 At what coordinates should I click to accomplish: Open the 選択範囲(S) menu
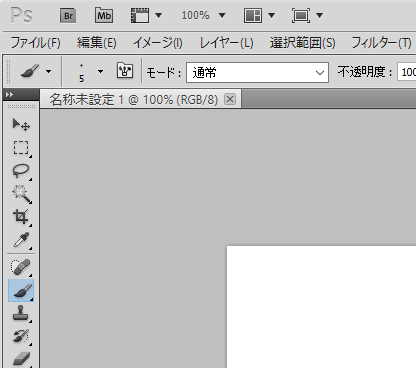pyautogui.click(x=303, y=43)
